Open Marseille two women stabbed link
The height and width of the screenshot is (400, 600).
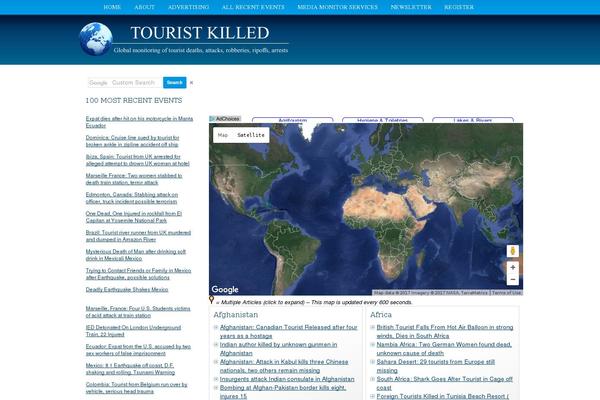(134, 179)
